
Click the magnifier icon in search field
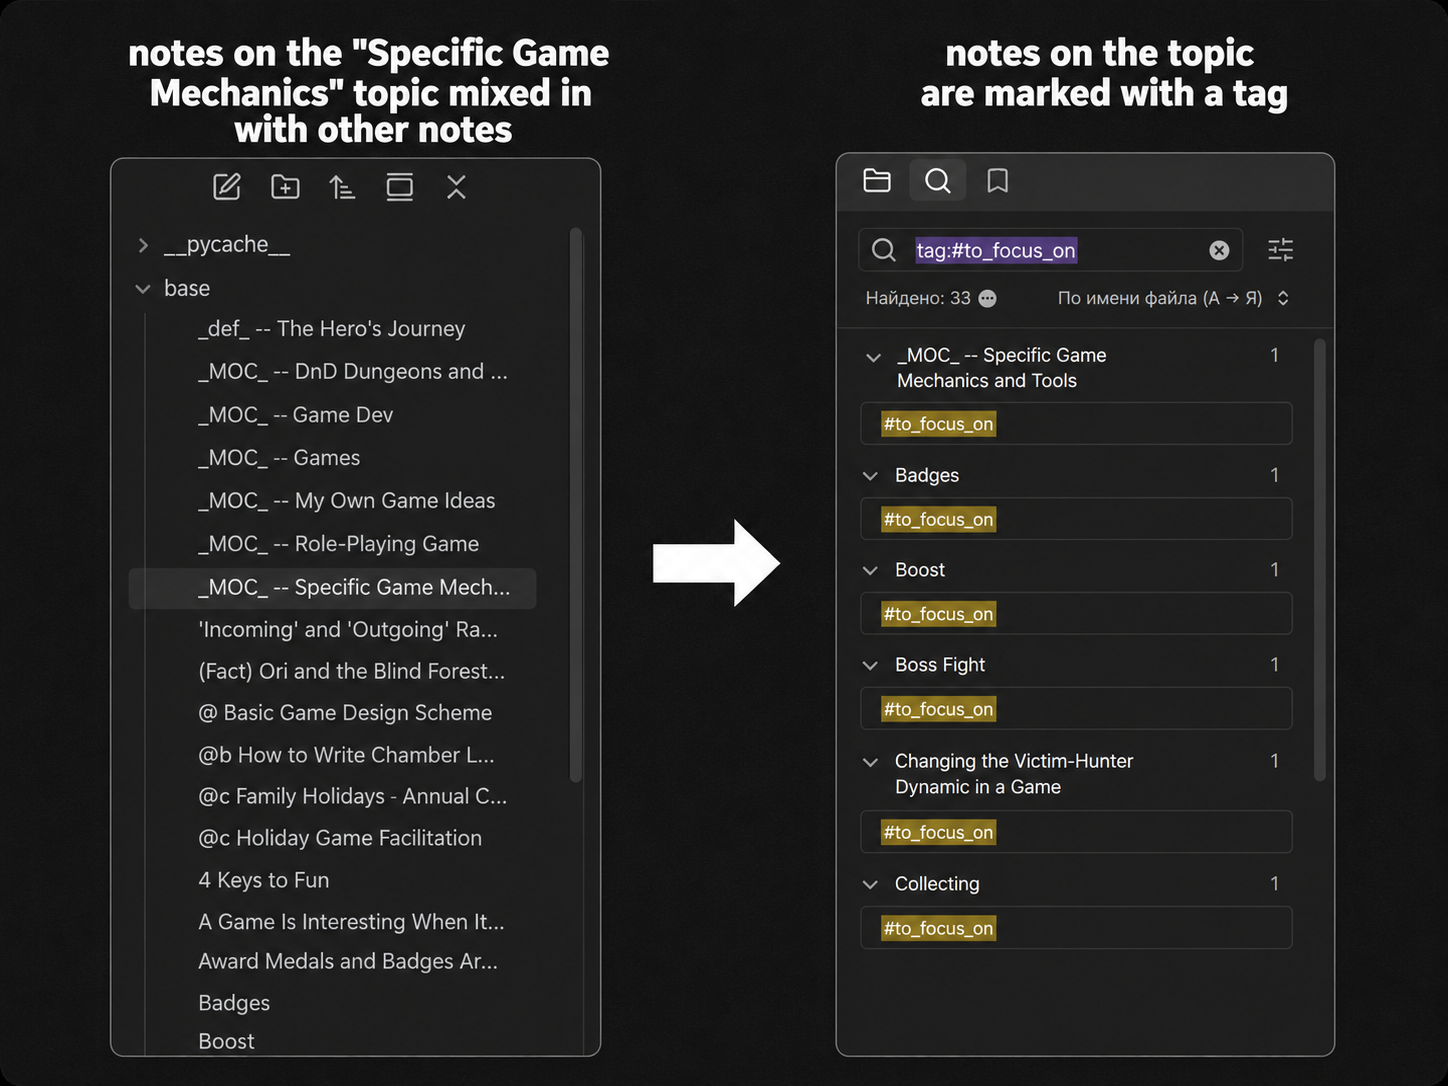click(x=884, y=250)
